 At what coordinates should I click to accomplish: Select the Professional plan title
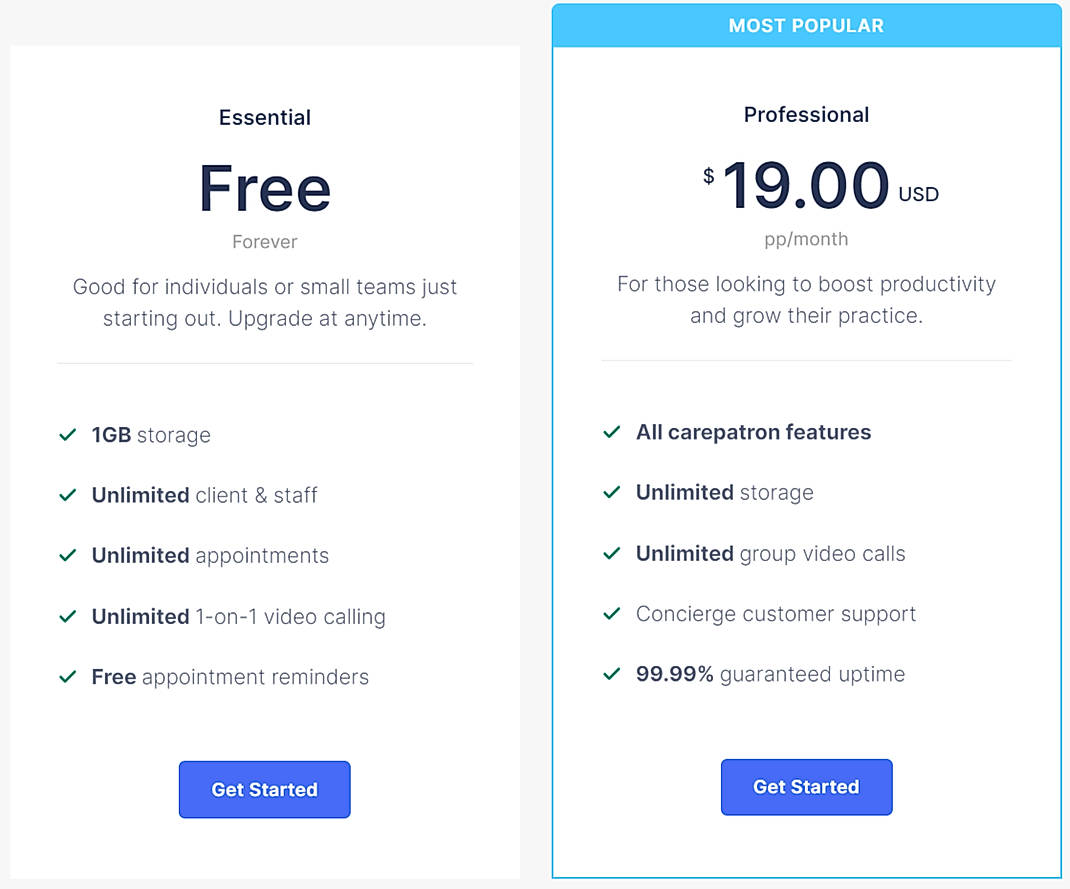(806, 114)
